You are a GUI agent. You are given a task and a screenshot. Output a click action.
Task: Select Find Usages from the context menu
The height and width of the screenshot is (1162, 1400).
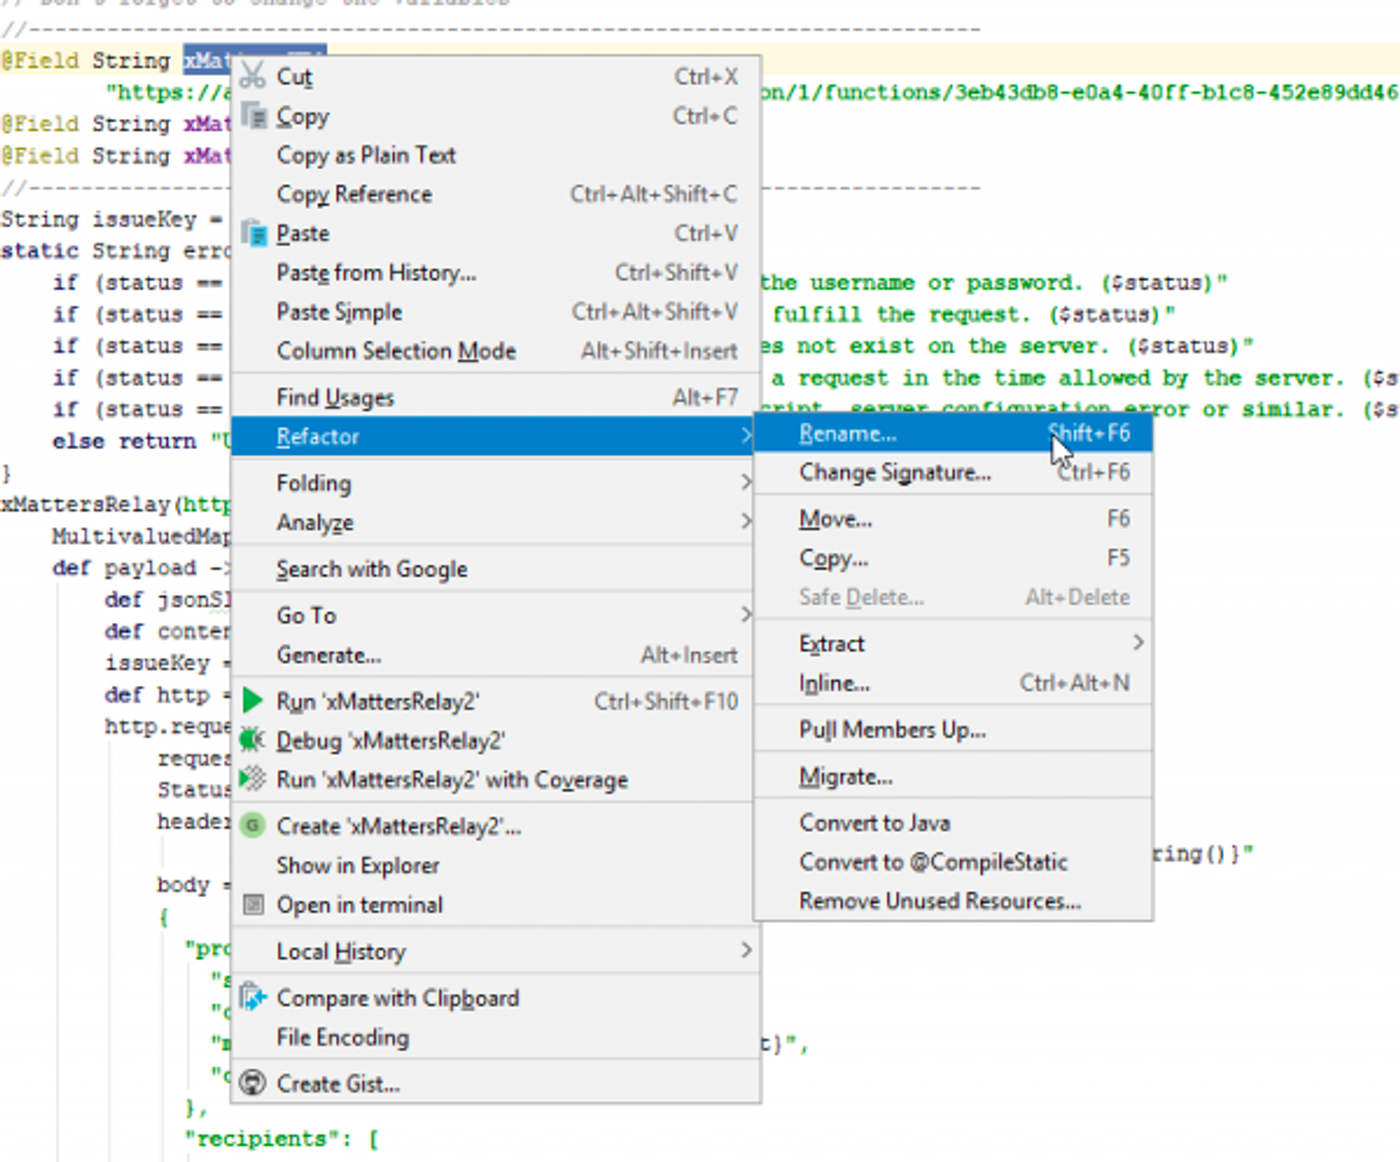[x=334, y=397]
